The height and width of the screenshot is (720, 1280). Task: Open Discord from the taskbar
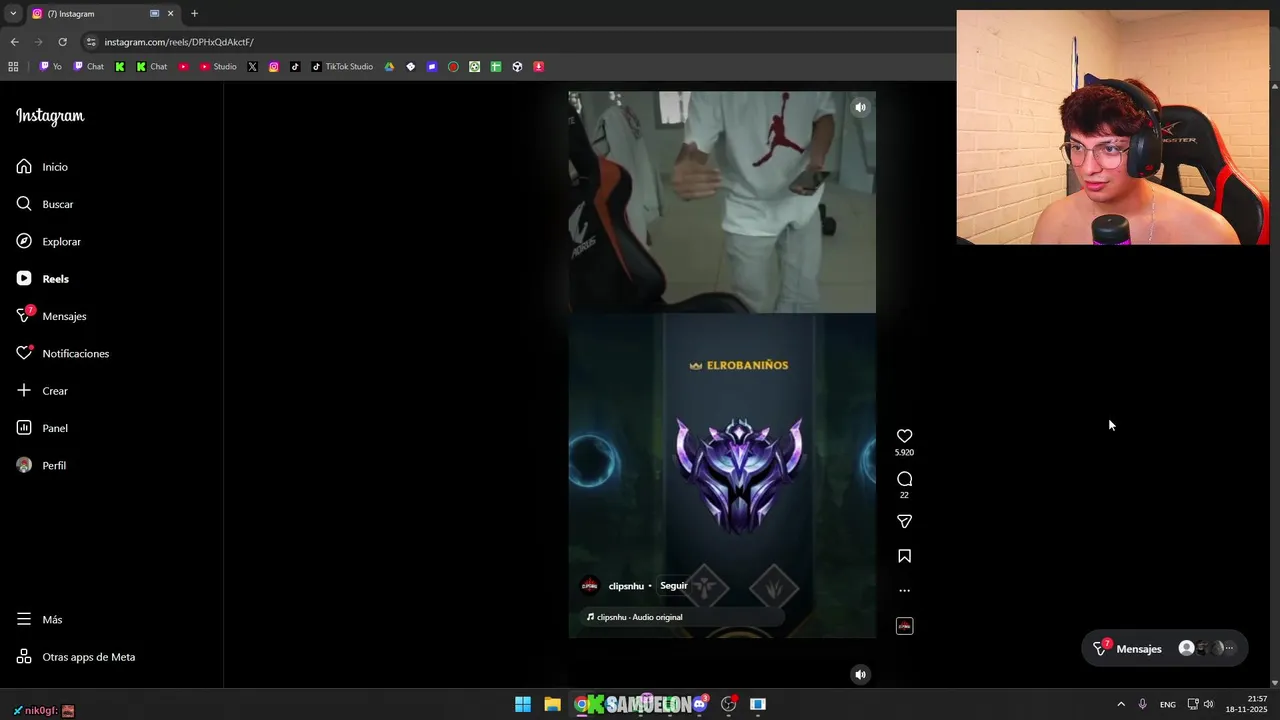[x=699, y=704]
